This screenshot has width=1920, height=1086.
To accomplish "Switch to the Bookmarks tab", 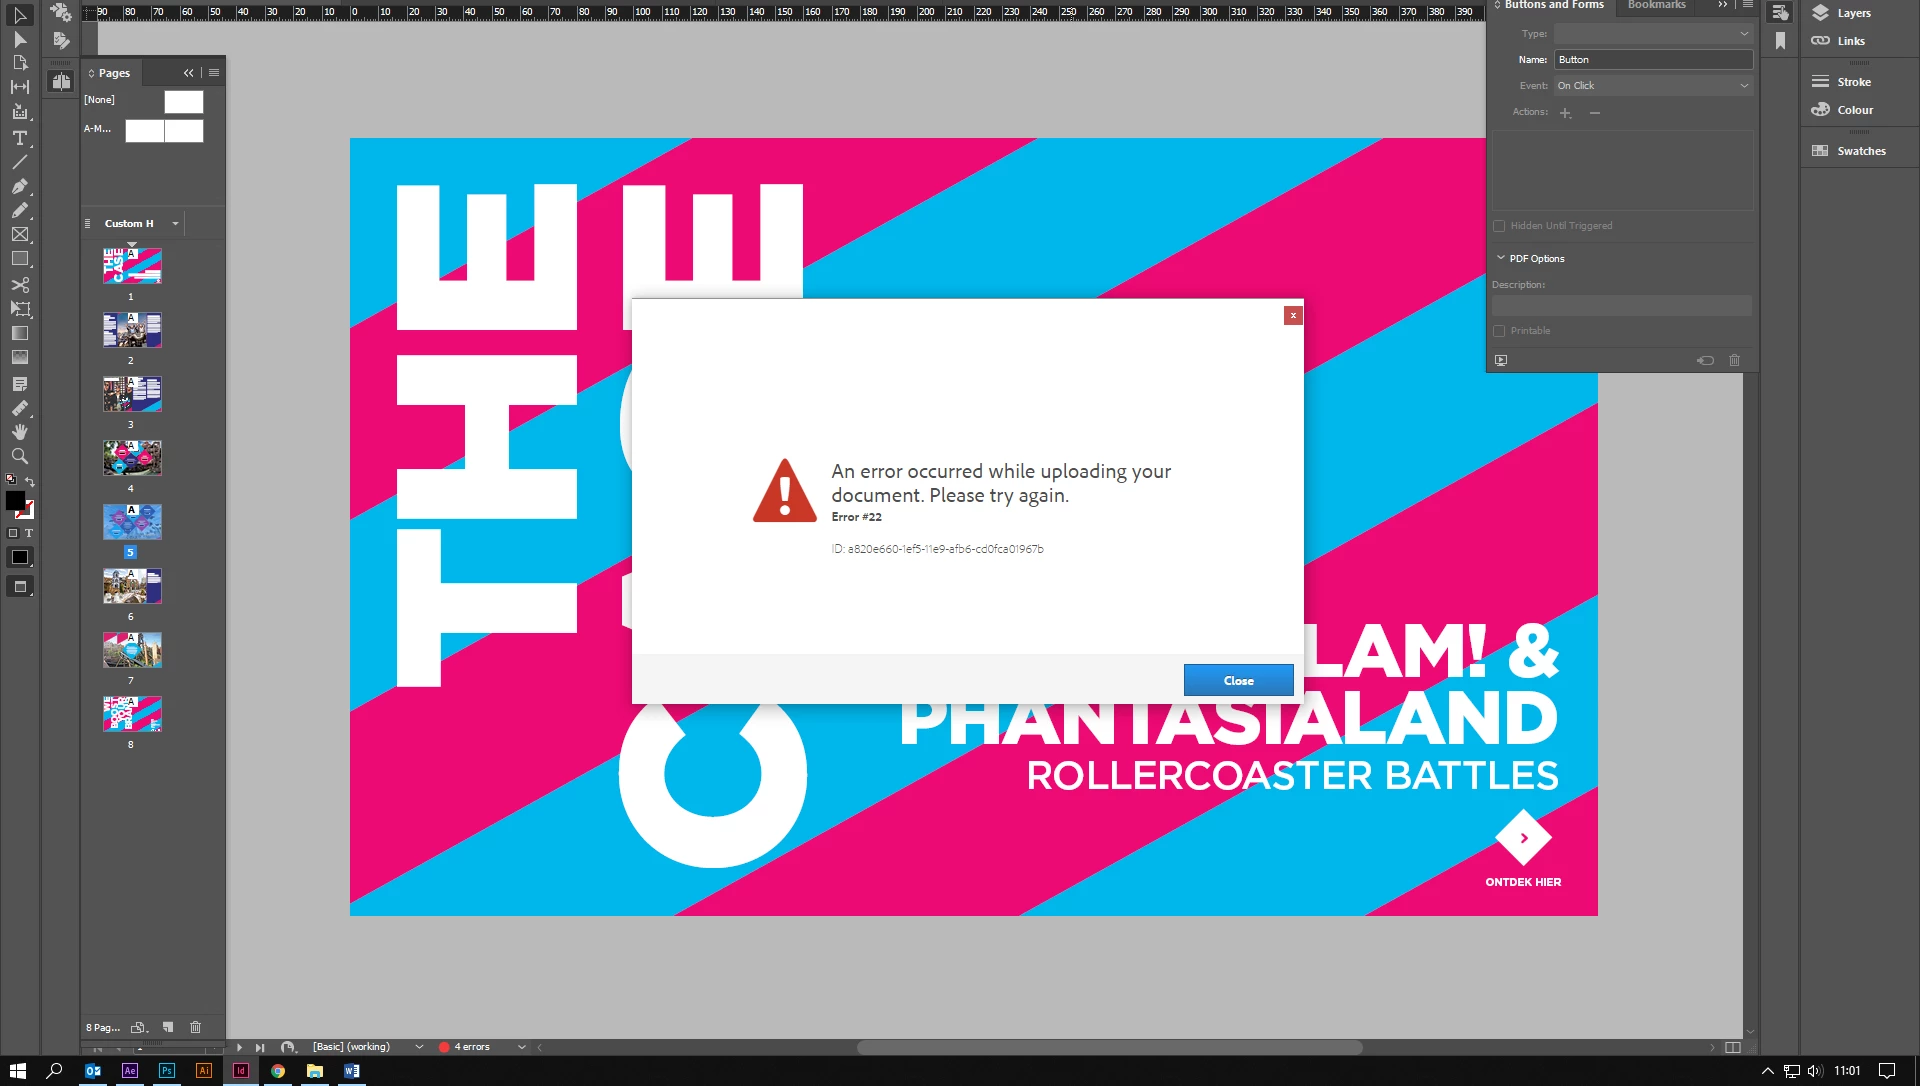I will 1656,6.
